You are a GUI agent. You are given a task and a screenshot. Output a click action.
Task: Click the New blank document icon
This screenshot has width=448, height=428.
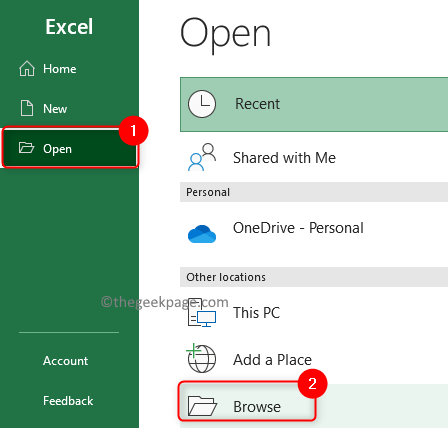[27, 108]
